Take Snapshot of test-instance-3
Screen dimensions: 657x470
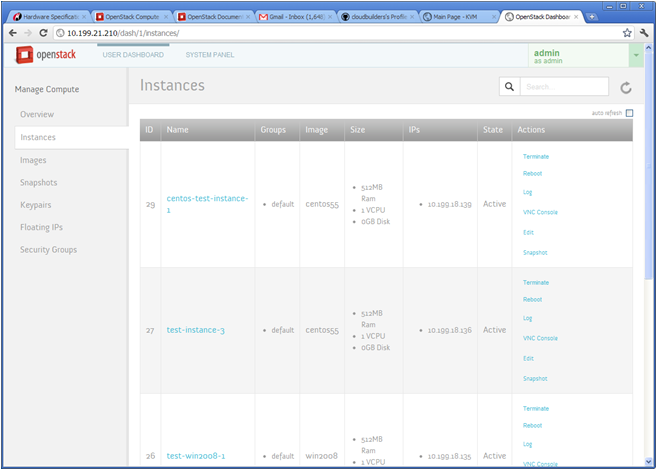(x=535, y=379)
